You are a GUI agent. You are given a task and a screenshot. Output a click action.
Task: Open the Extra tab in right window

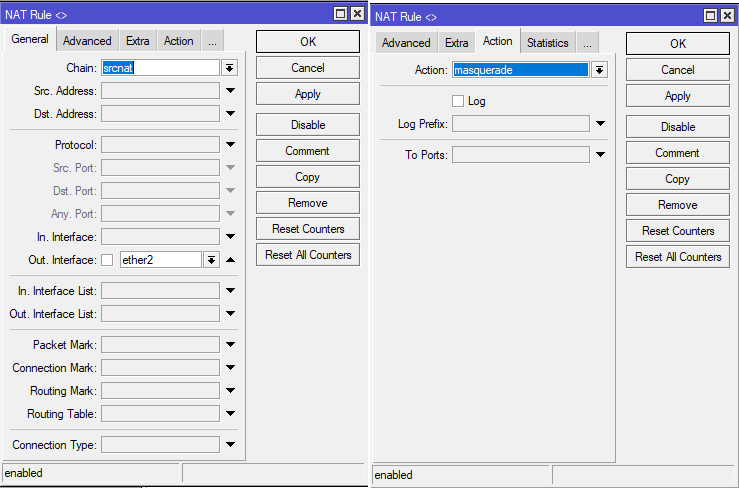click(456, 43)
